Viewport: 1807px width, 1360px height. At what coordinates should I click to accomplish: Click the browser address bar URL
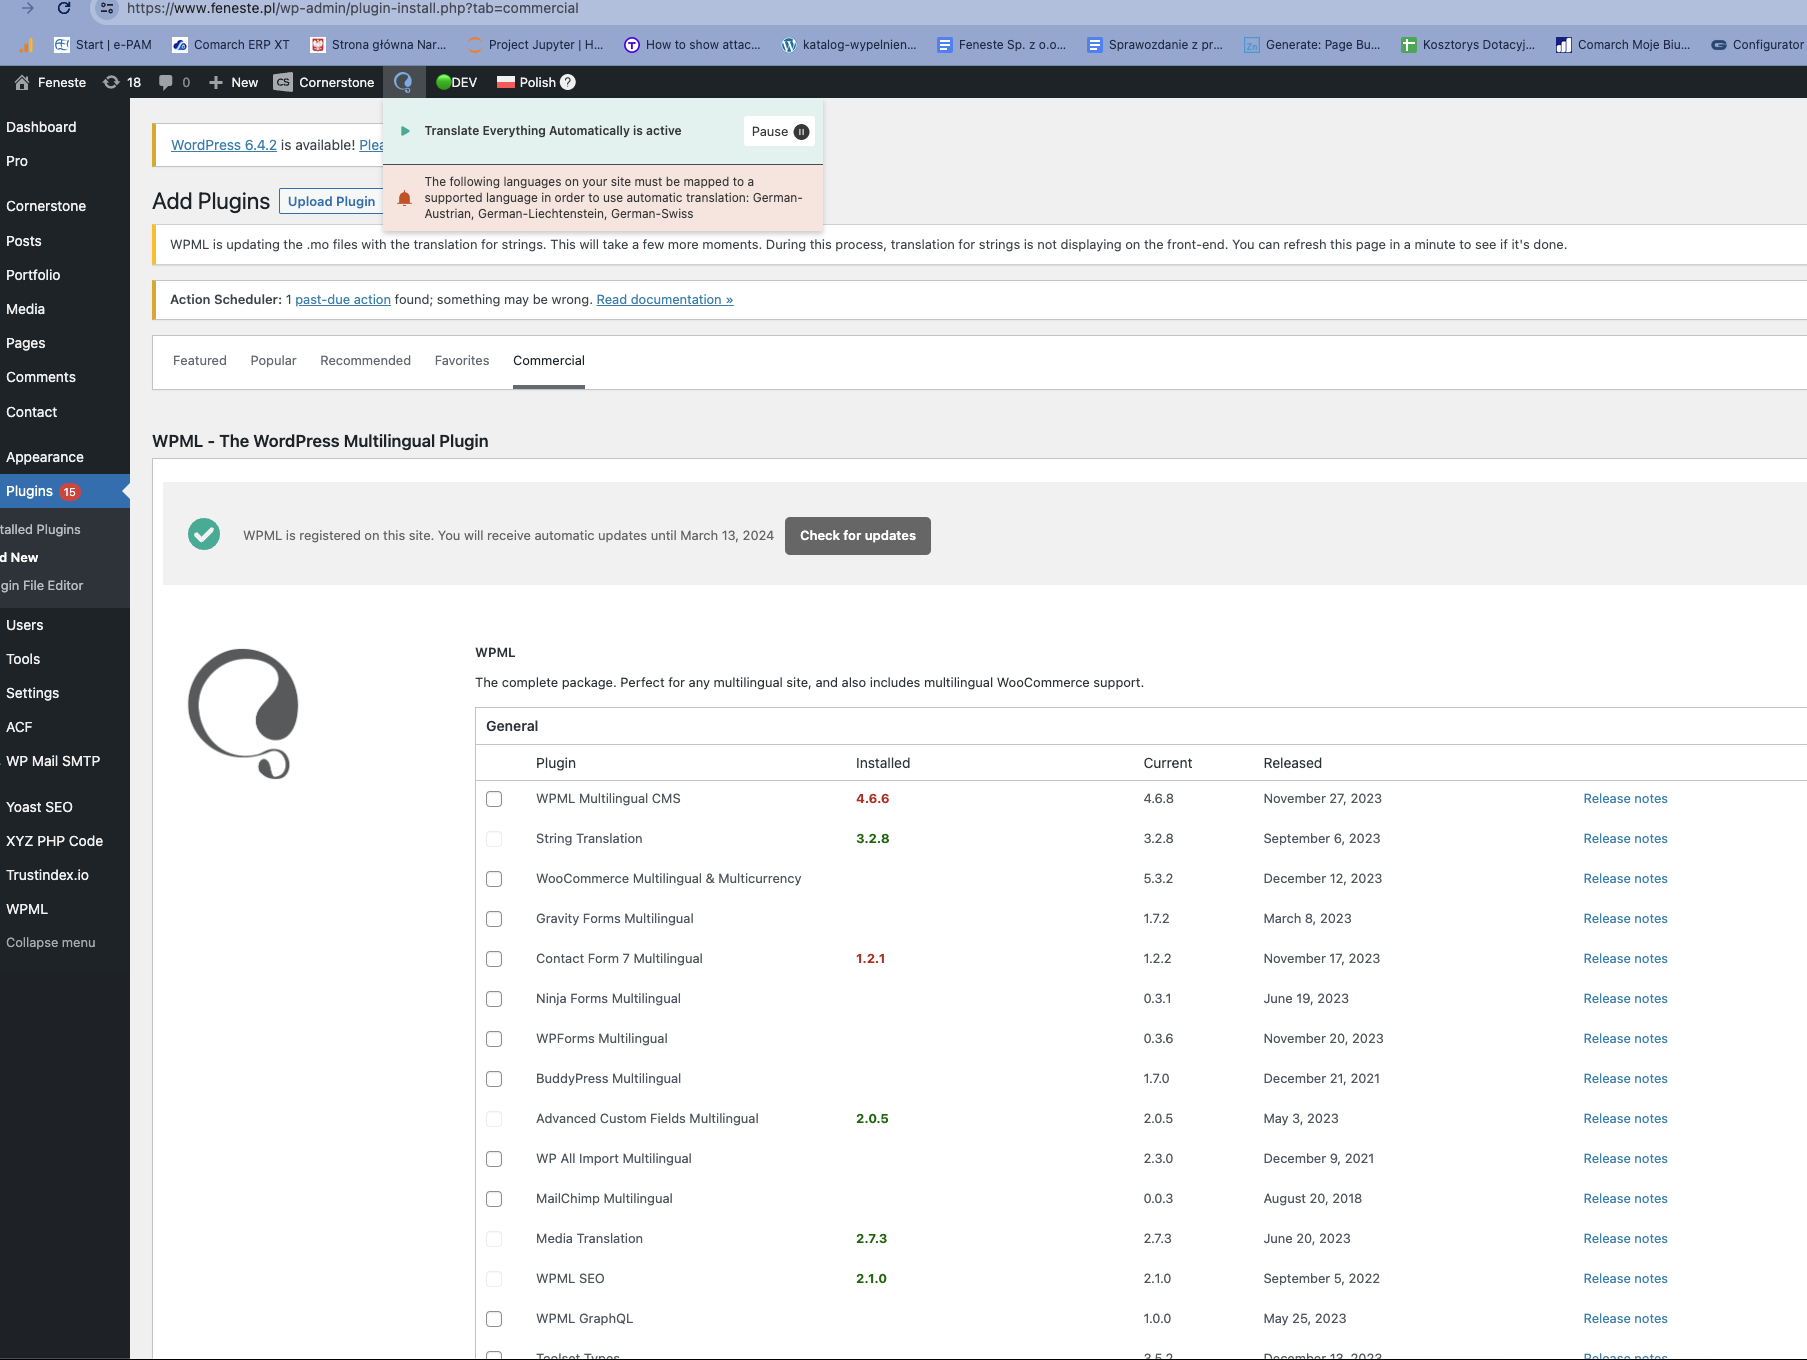point(353,8)
